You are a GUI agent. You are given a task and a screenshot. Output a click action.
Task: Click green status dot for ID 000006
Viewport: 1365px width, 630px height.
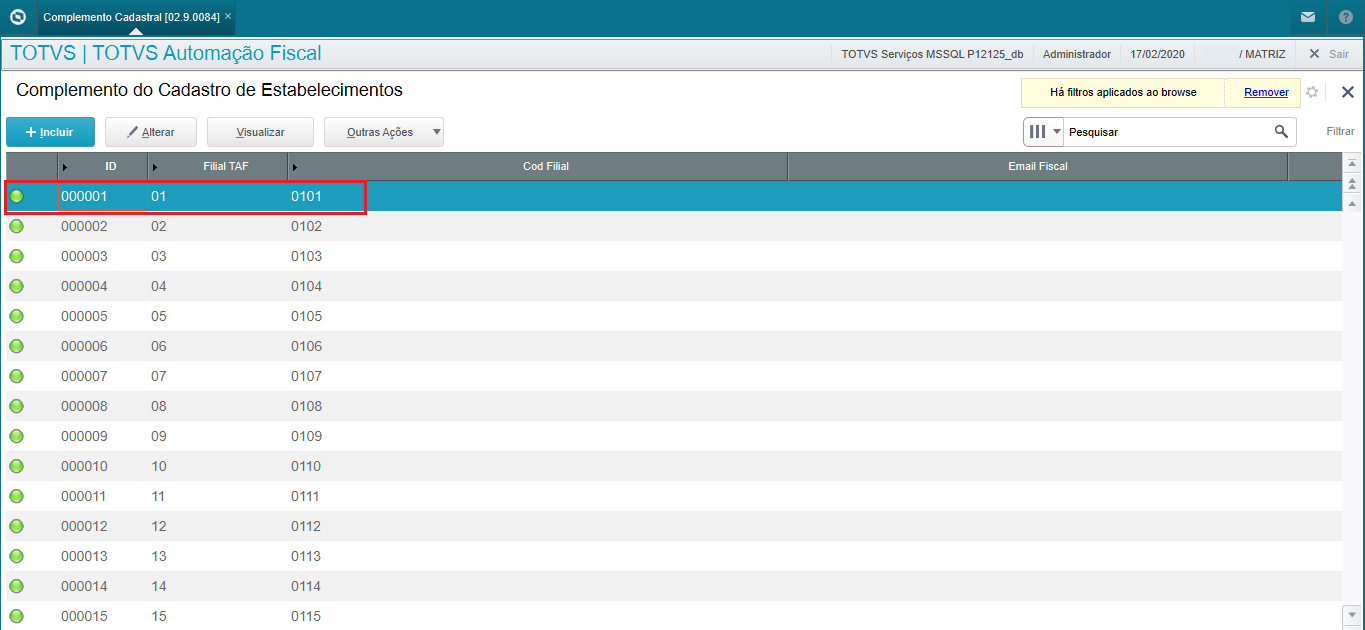point(16,346)
